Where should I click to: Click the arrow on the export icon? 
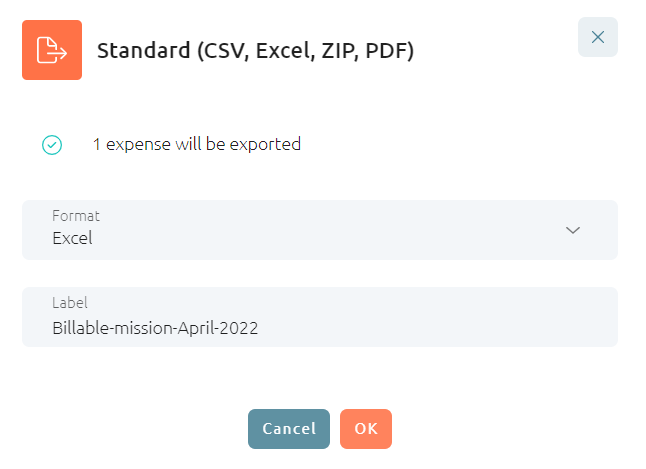pyautogui.click(x=59, y=53)
